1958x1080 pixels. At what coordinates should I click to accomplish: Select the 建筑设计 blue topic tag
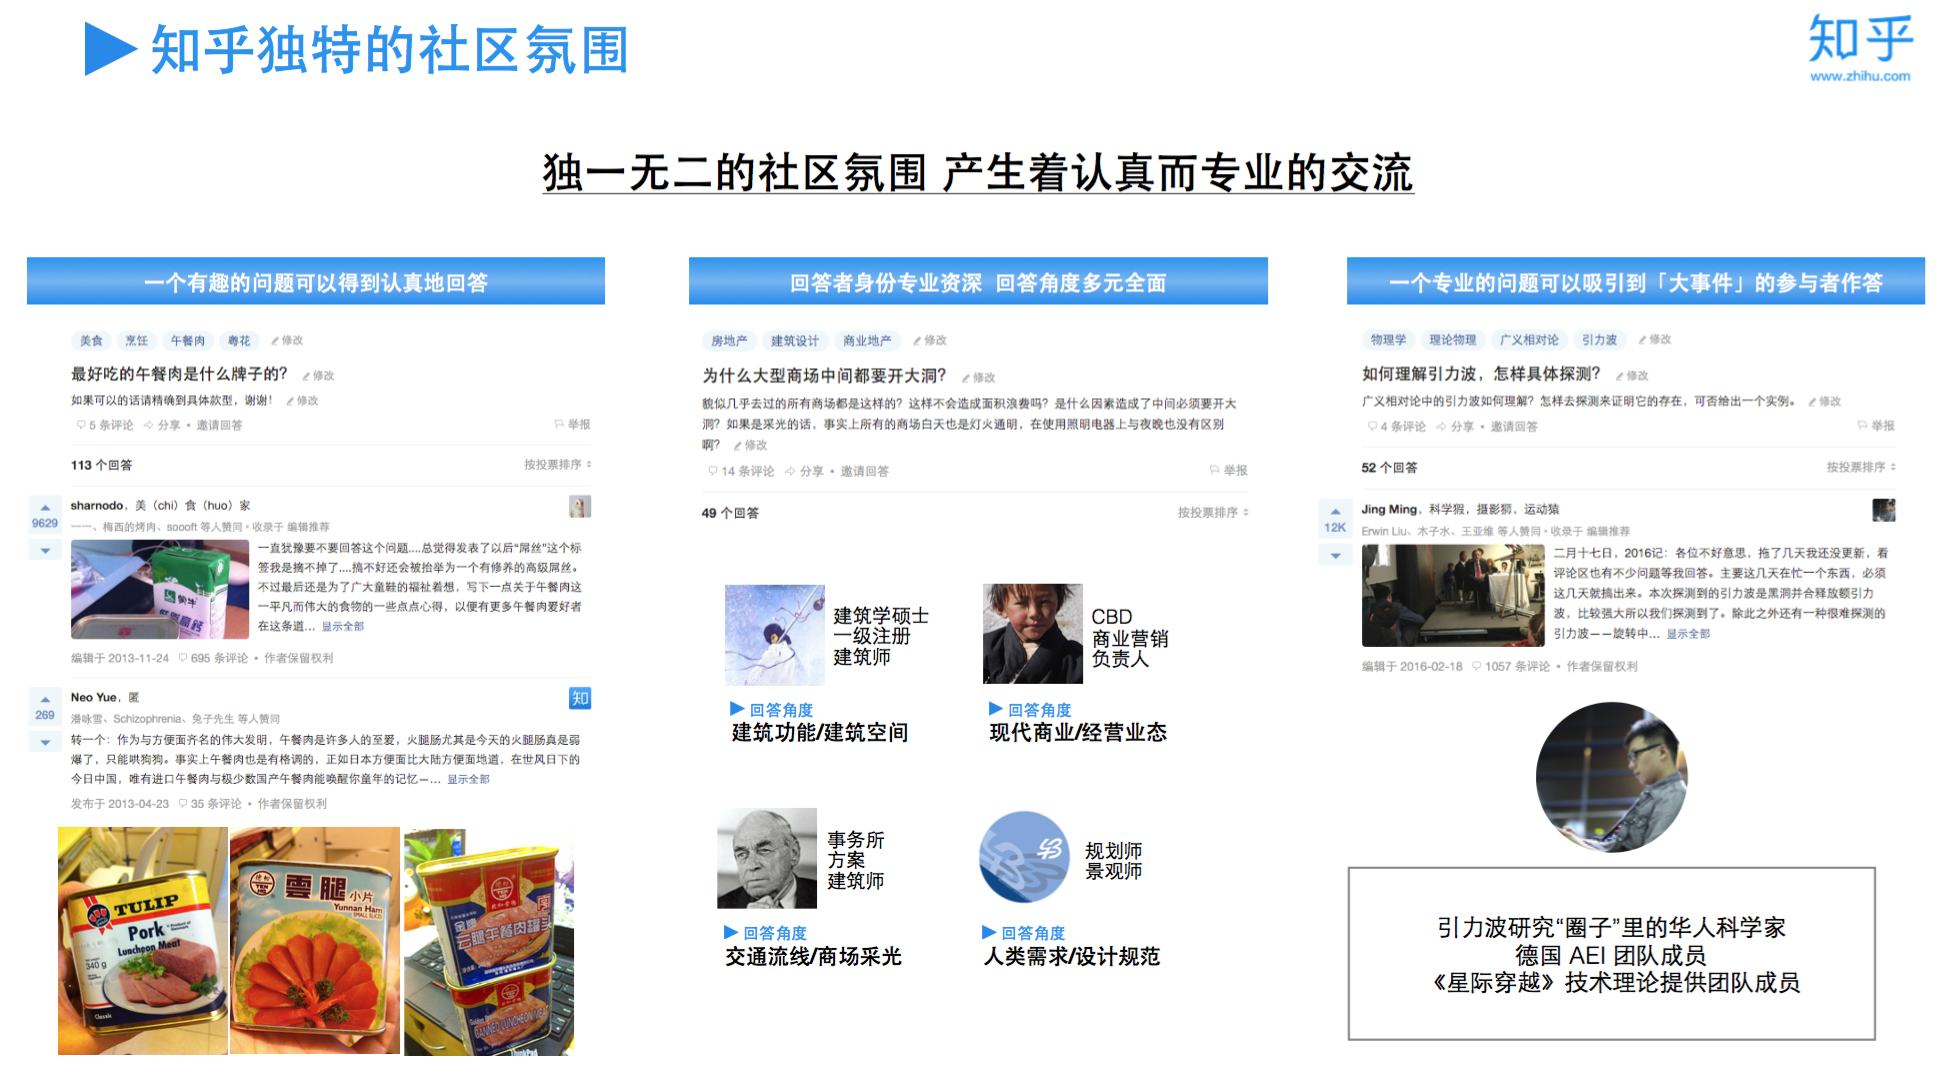coord(794,341)
